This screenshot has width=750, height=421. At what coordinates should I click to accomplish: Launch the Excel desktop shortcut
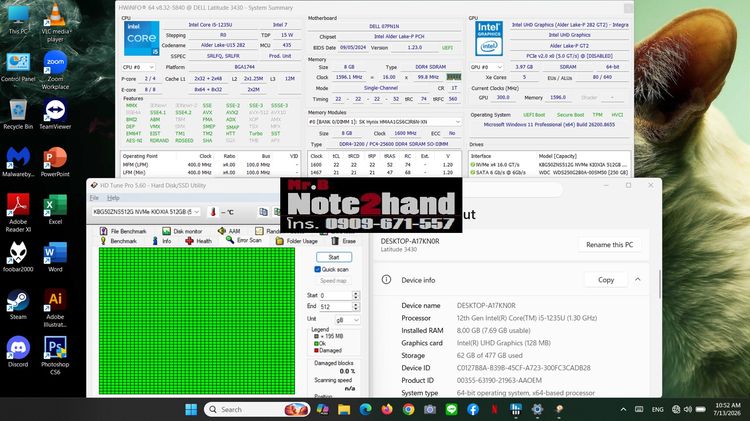pyautogui.click(x=55, y=210)
